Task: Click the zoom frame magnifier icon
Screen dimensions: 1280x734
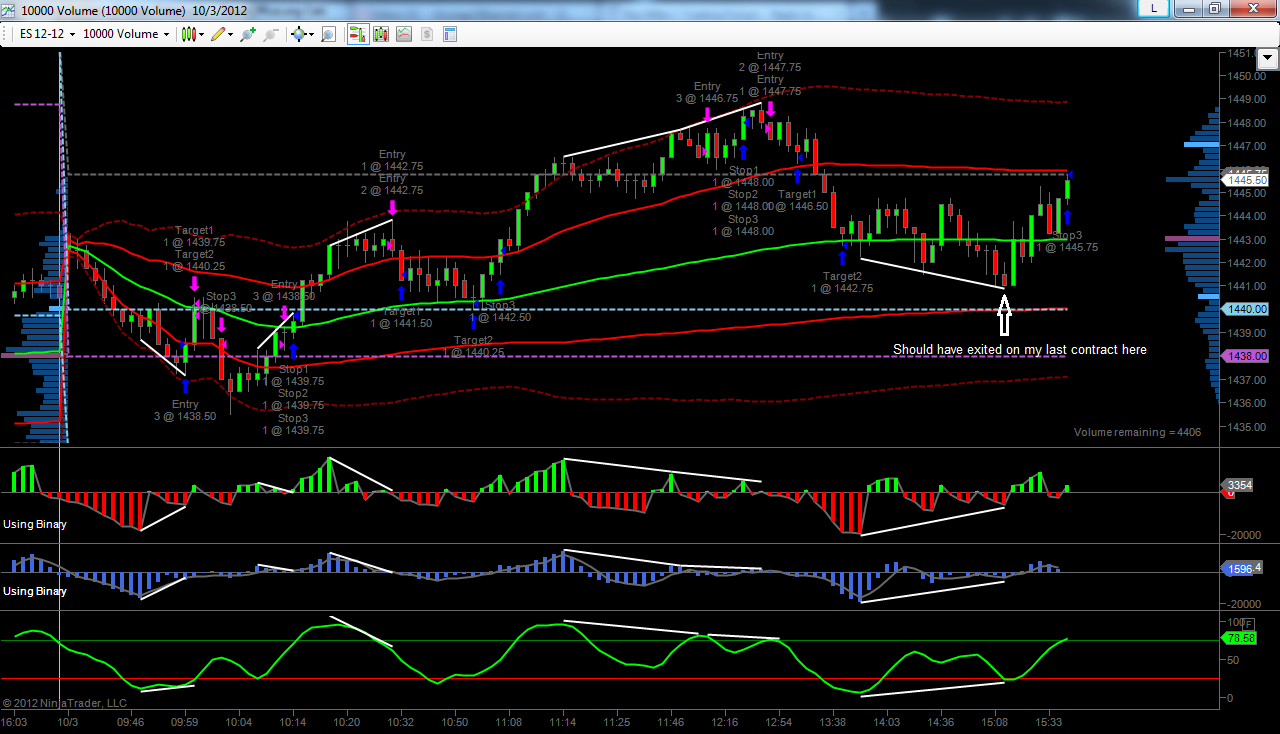Action: (x=328, y=34)
